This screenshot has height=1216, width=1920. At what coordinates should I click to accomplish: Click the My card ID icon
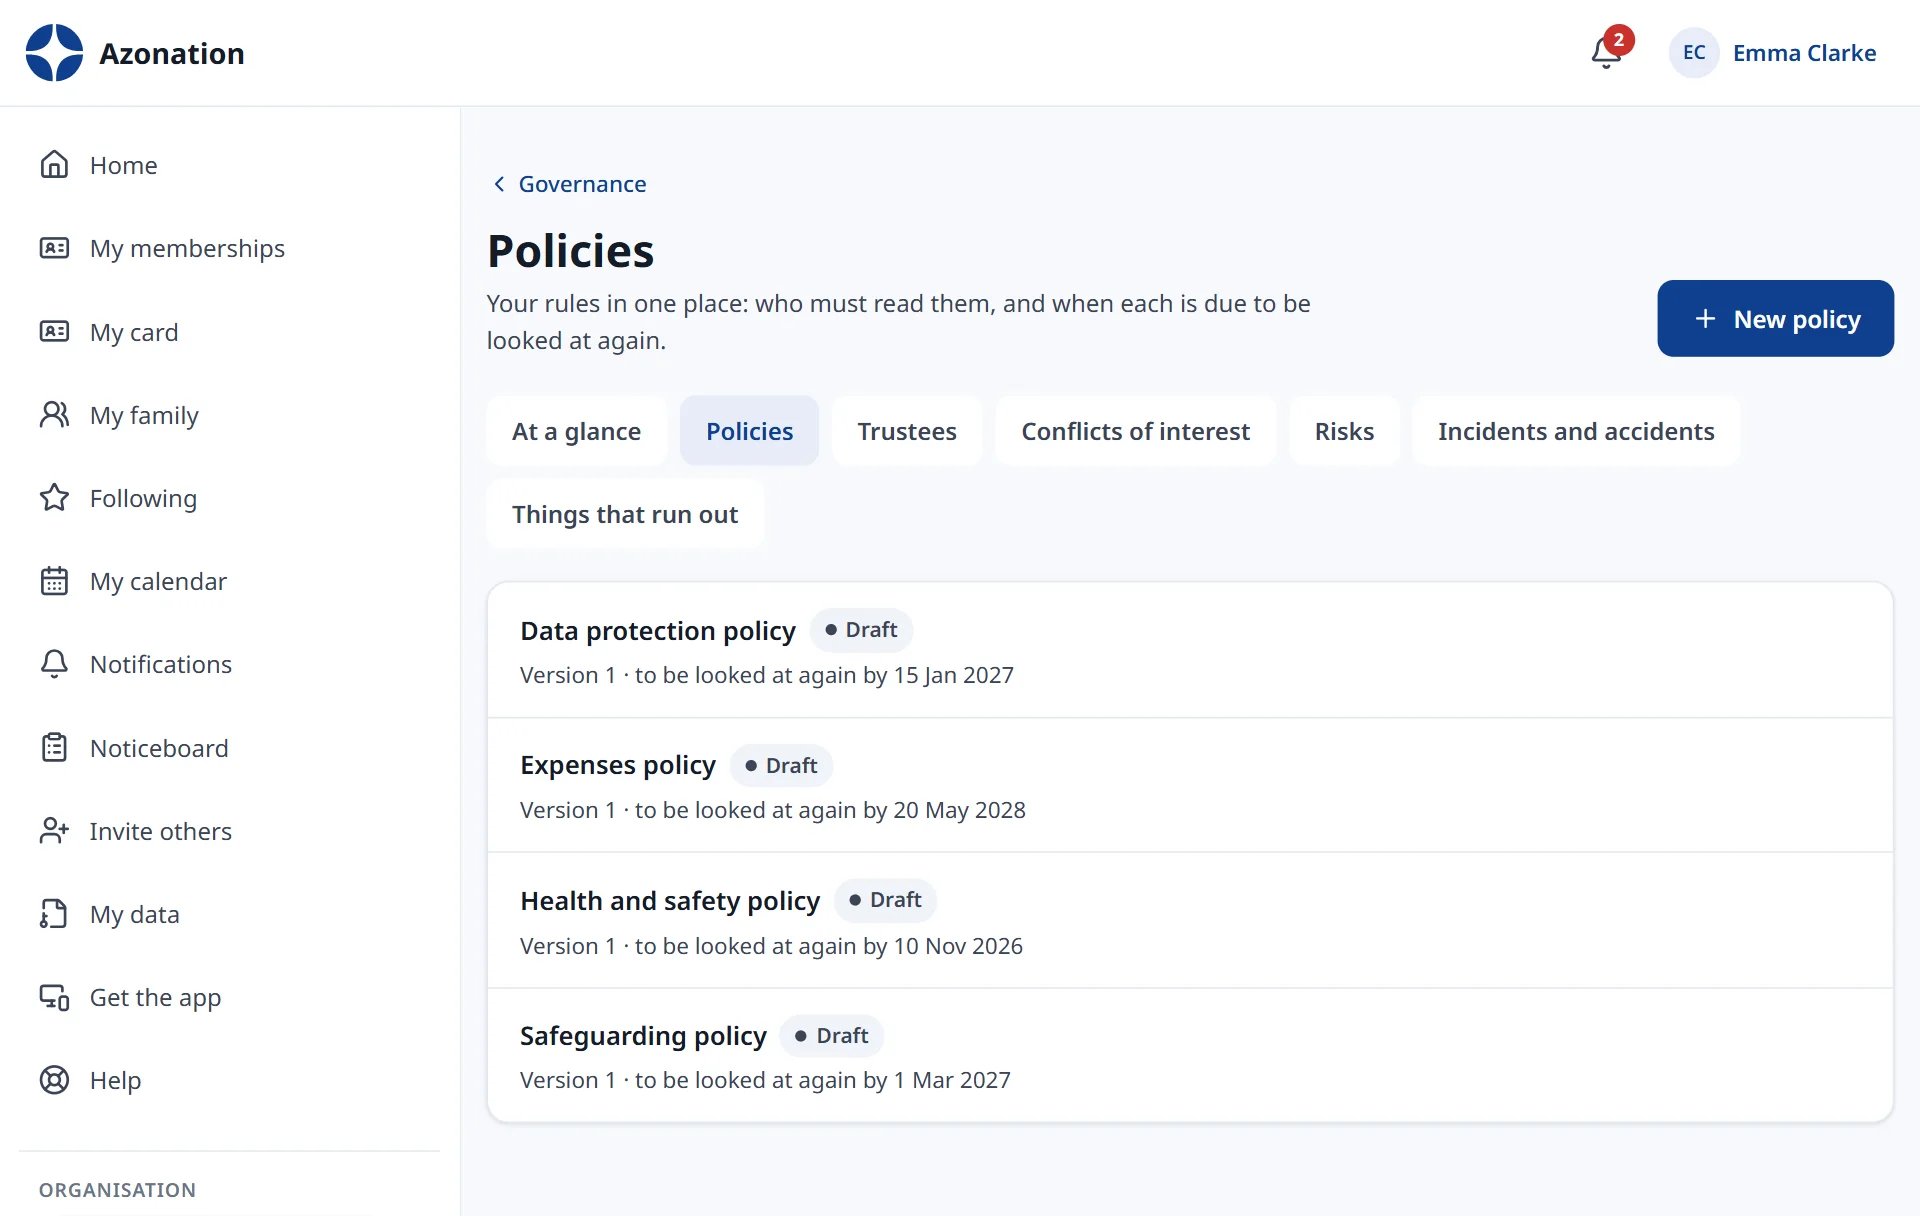coord(54,332)
